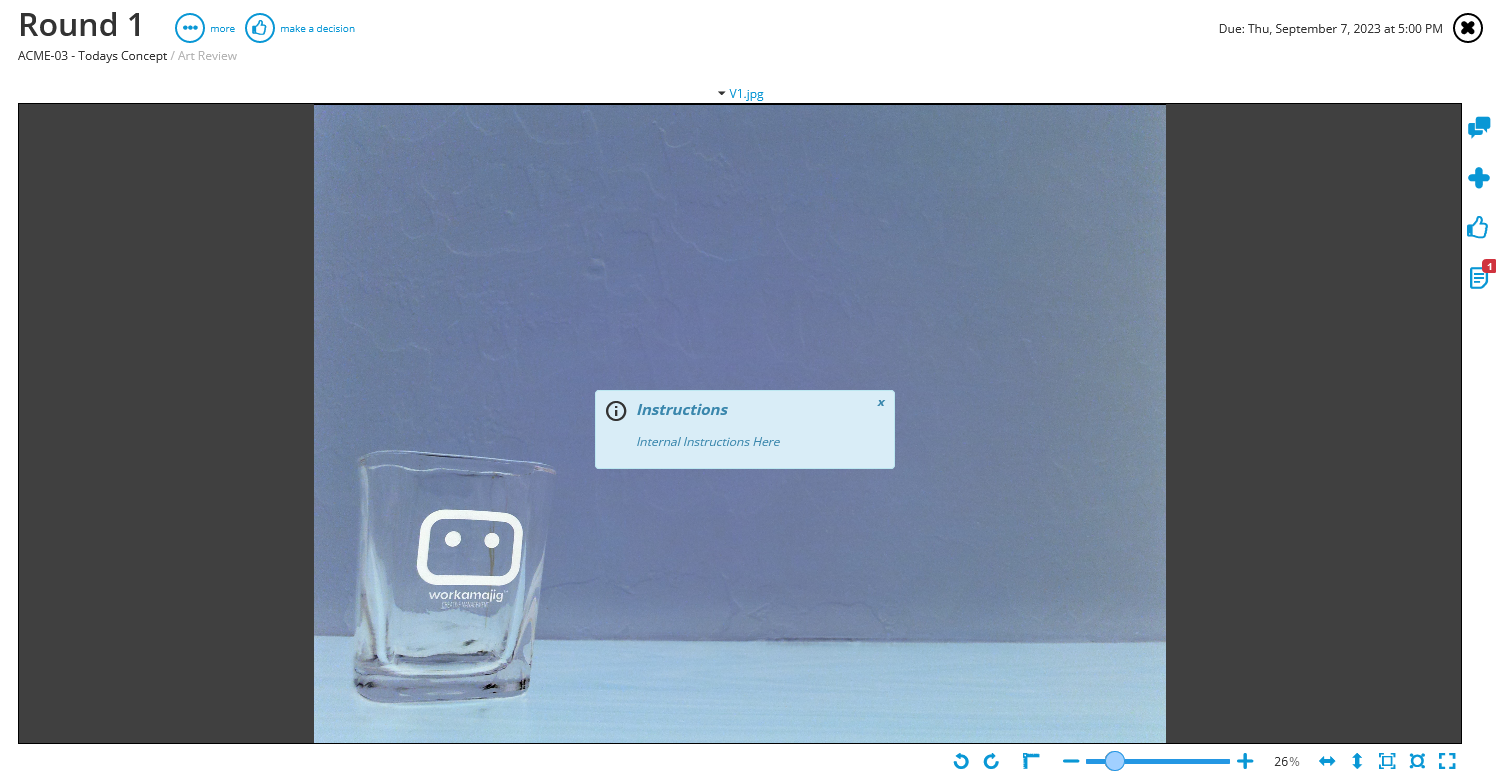Fit image to height
Image resolution: width=1496 pixels, height=778 pixels.
click(1357, 761)
